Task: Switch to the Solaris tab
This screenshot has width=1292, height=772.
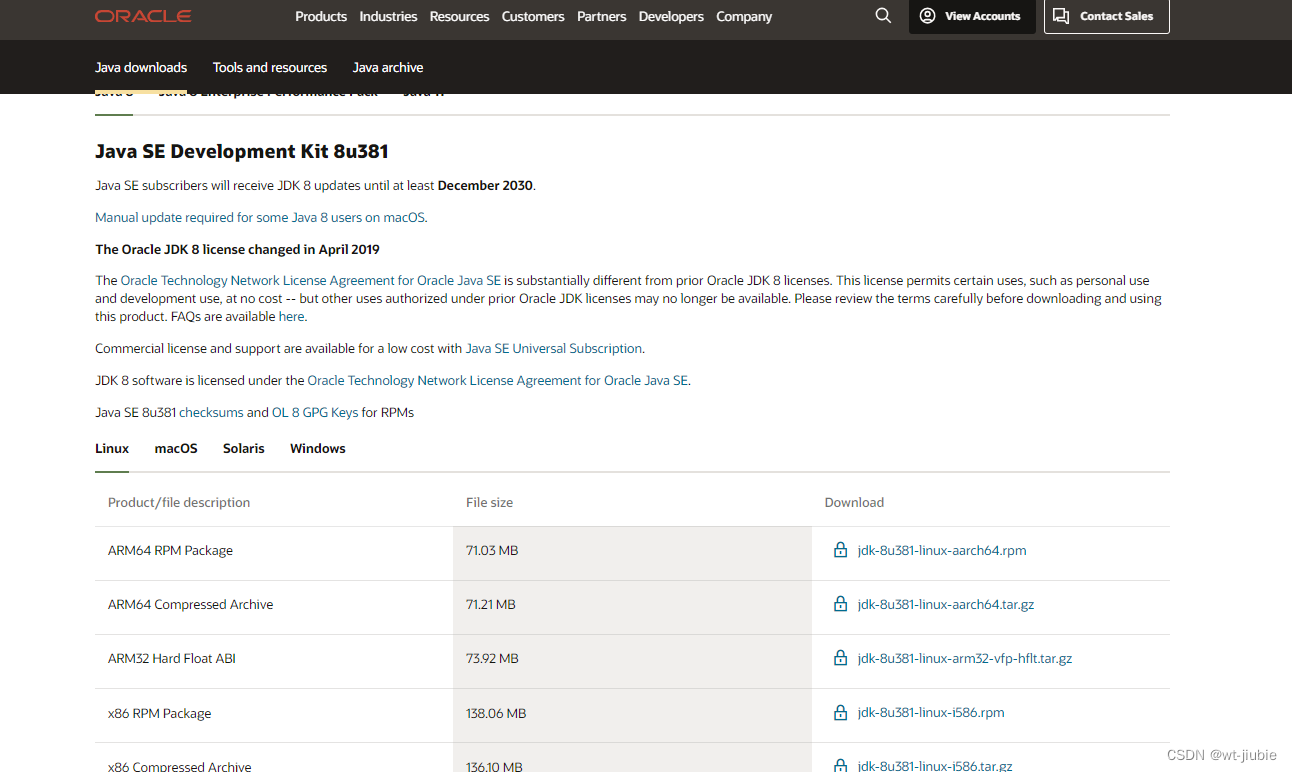Action: pos(244,448)
